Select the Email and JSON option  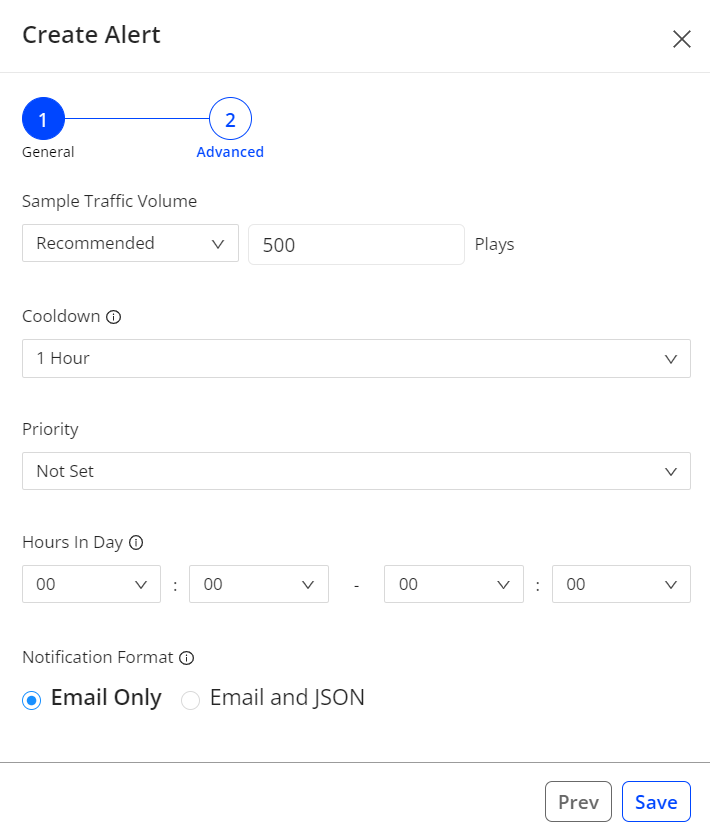click(x=190, y=700)
